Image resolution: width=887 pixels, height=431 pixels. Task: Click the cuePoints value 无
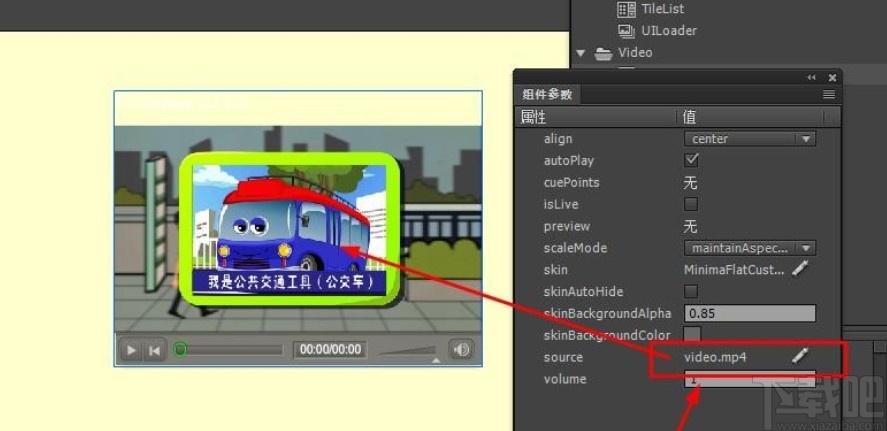point(690,182)
